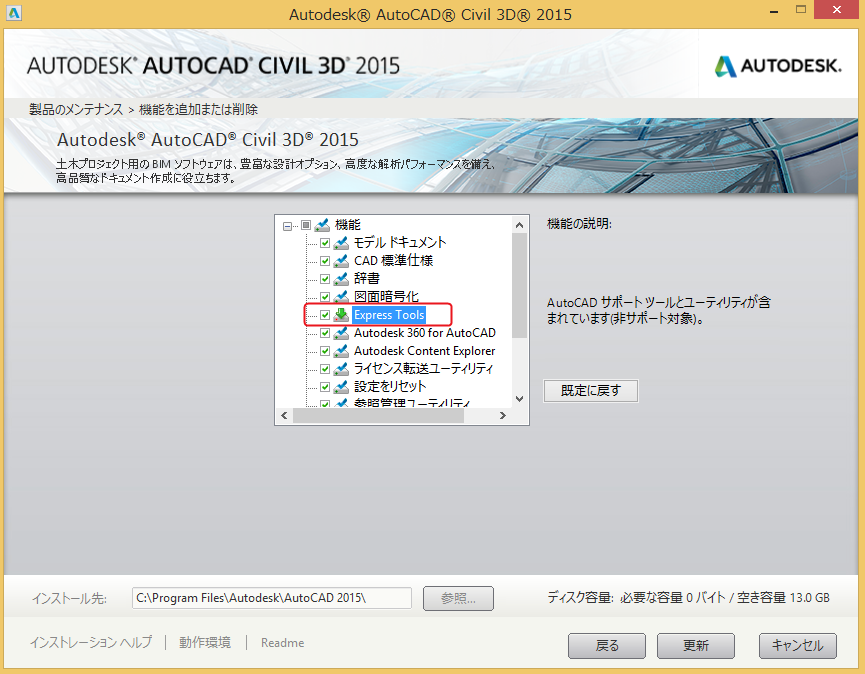
Task: Click the Autodesk Content Explorer icon
Action: (341, 351)
